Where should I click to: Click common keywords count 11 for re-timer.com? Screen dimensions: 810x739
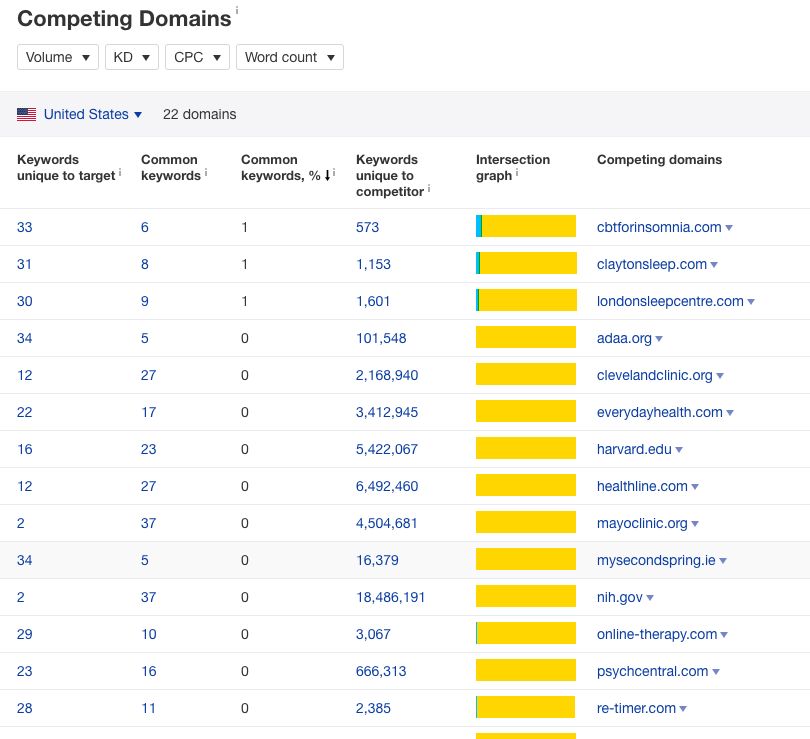(148, 708)
